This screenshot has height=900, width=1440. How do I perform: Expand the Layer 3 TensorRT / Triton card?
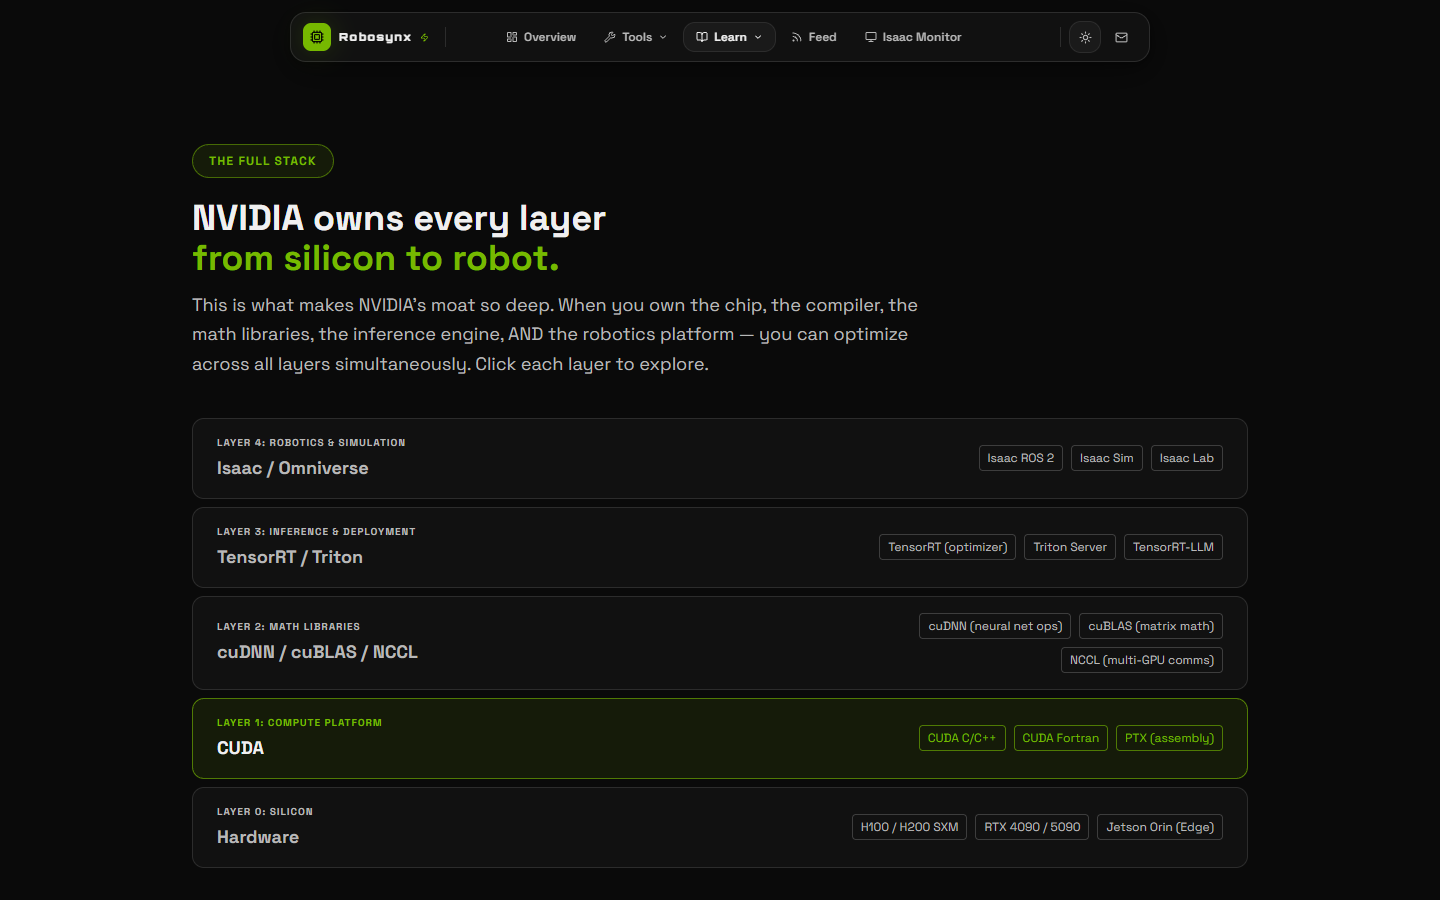pos(600,547)
